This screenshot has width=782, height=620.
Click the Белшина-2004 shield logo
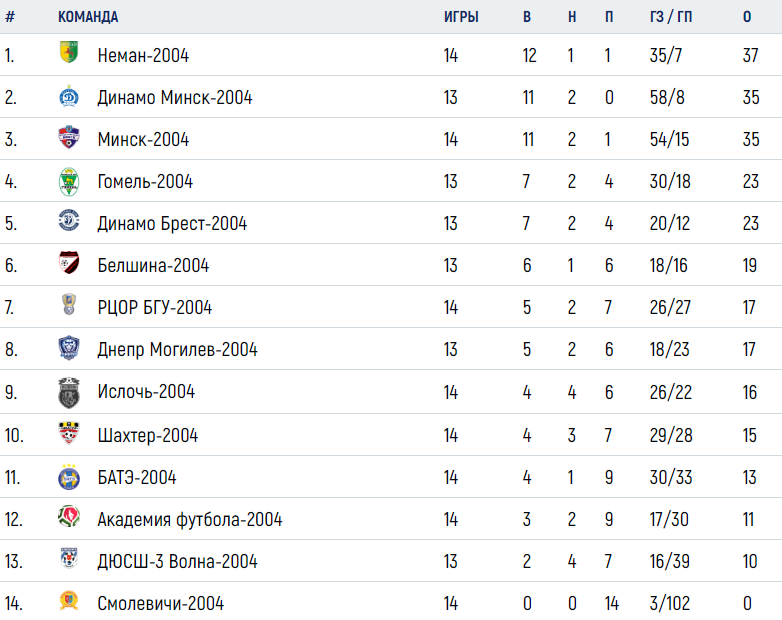[x=69, y=263]
